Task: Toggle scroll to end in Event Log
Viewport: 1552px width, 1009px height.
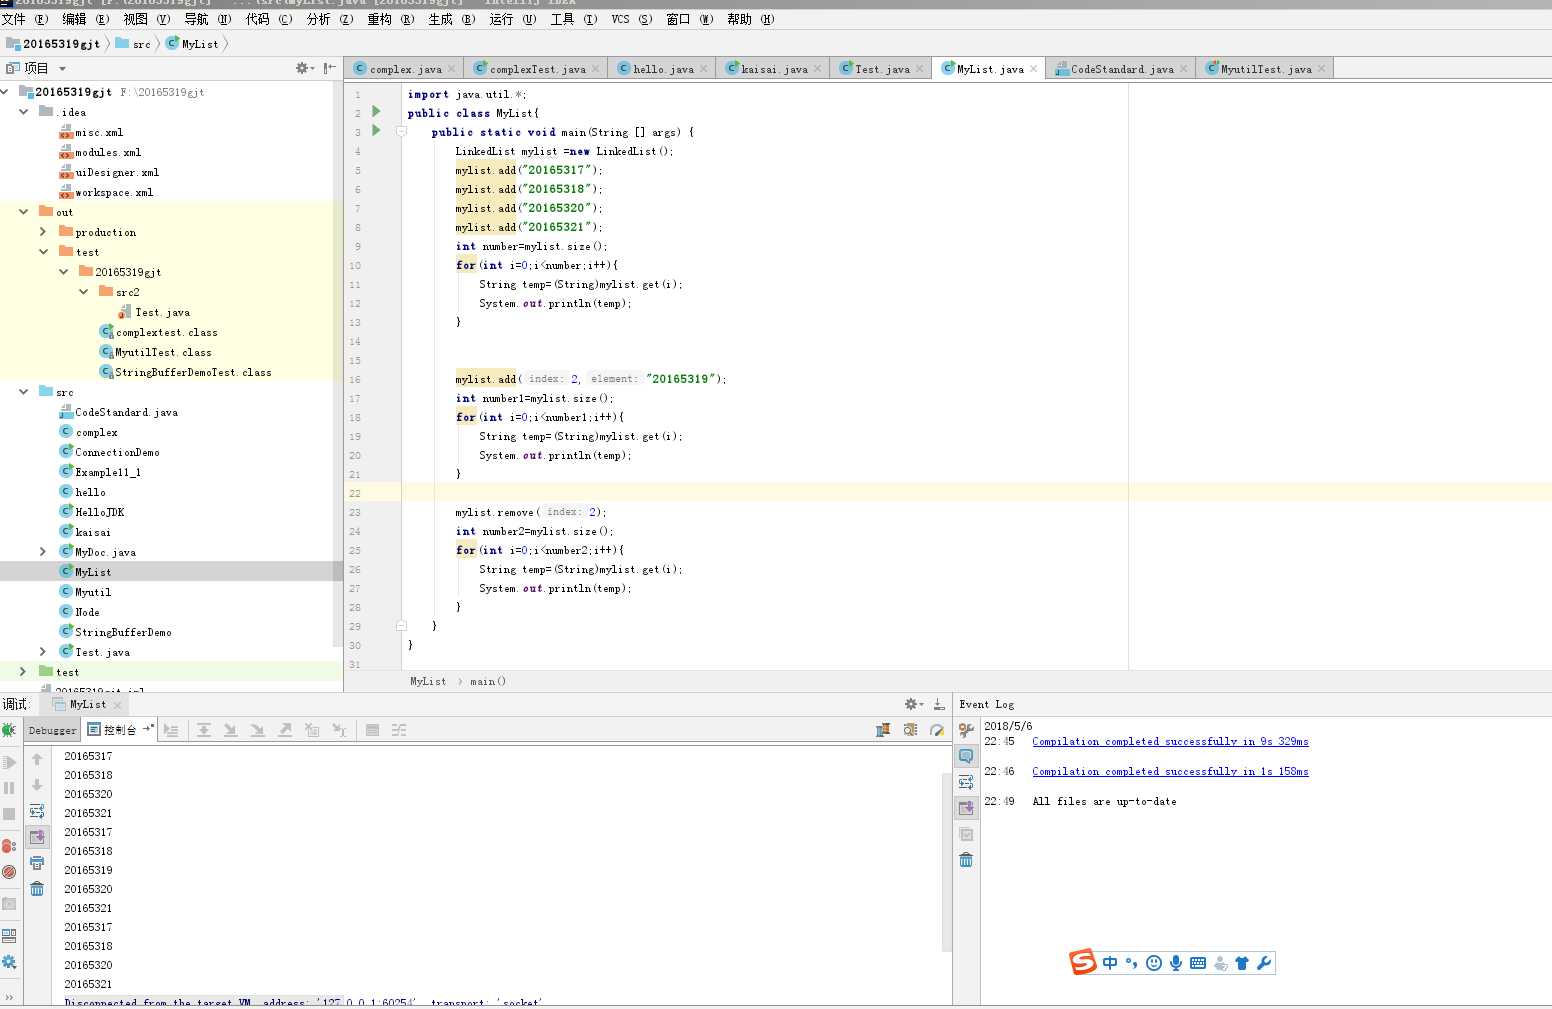Action: [x=966, y=808]
